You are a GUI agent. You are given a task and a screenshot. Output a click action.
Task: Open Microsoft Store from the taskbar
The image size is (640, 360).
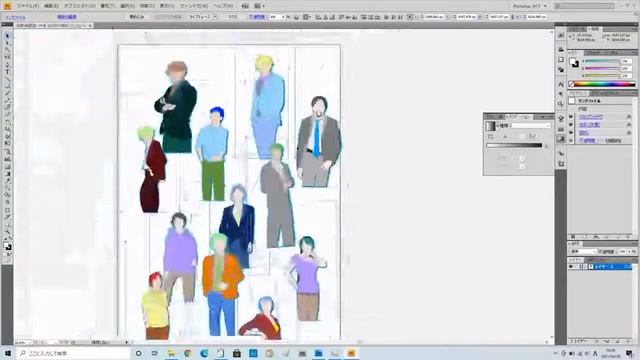[x=236, y=353]
